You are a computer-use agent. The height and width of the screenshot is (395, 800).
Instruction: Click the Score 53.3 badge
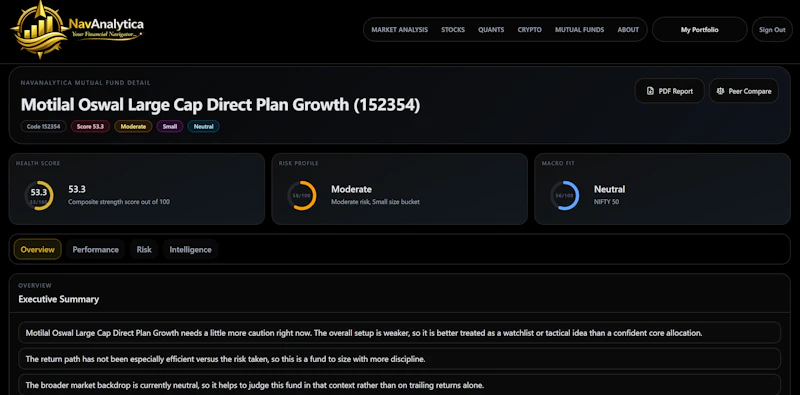coord(90,126)
